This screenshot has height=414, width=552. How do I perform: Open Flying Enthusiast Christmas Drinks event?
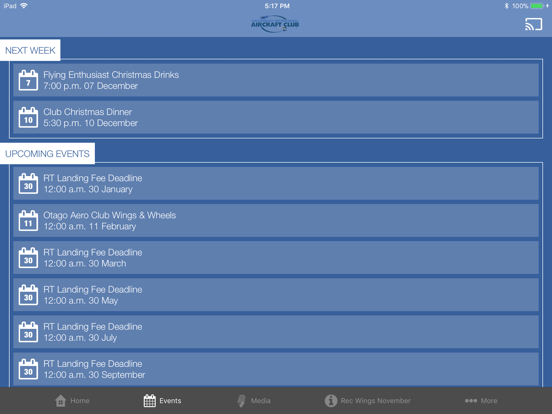tap(276, 80)
